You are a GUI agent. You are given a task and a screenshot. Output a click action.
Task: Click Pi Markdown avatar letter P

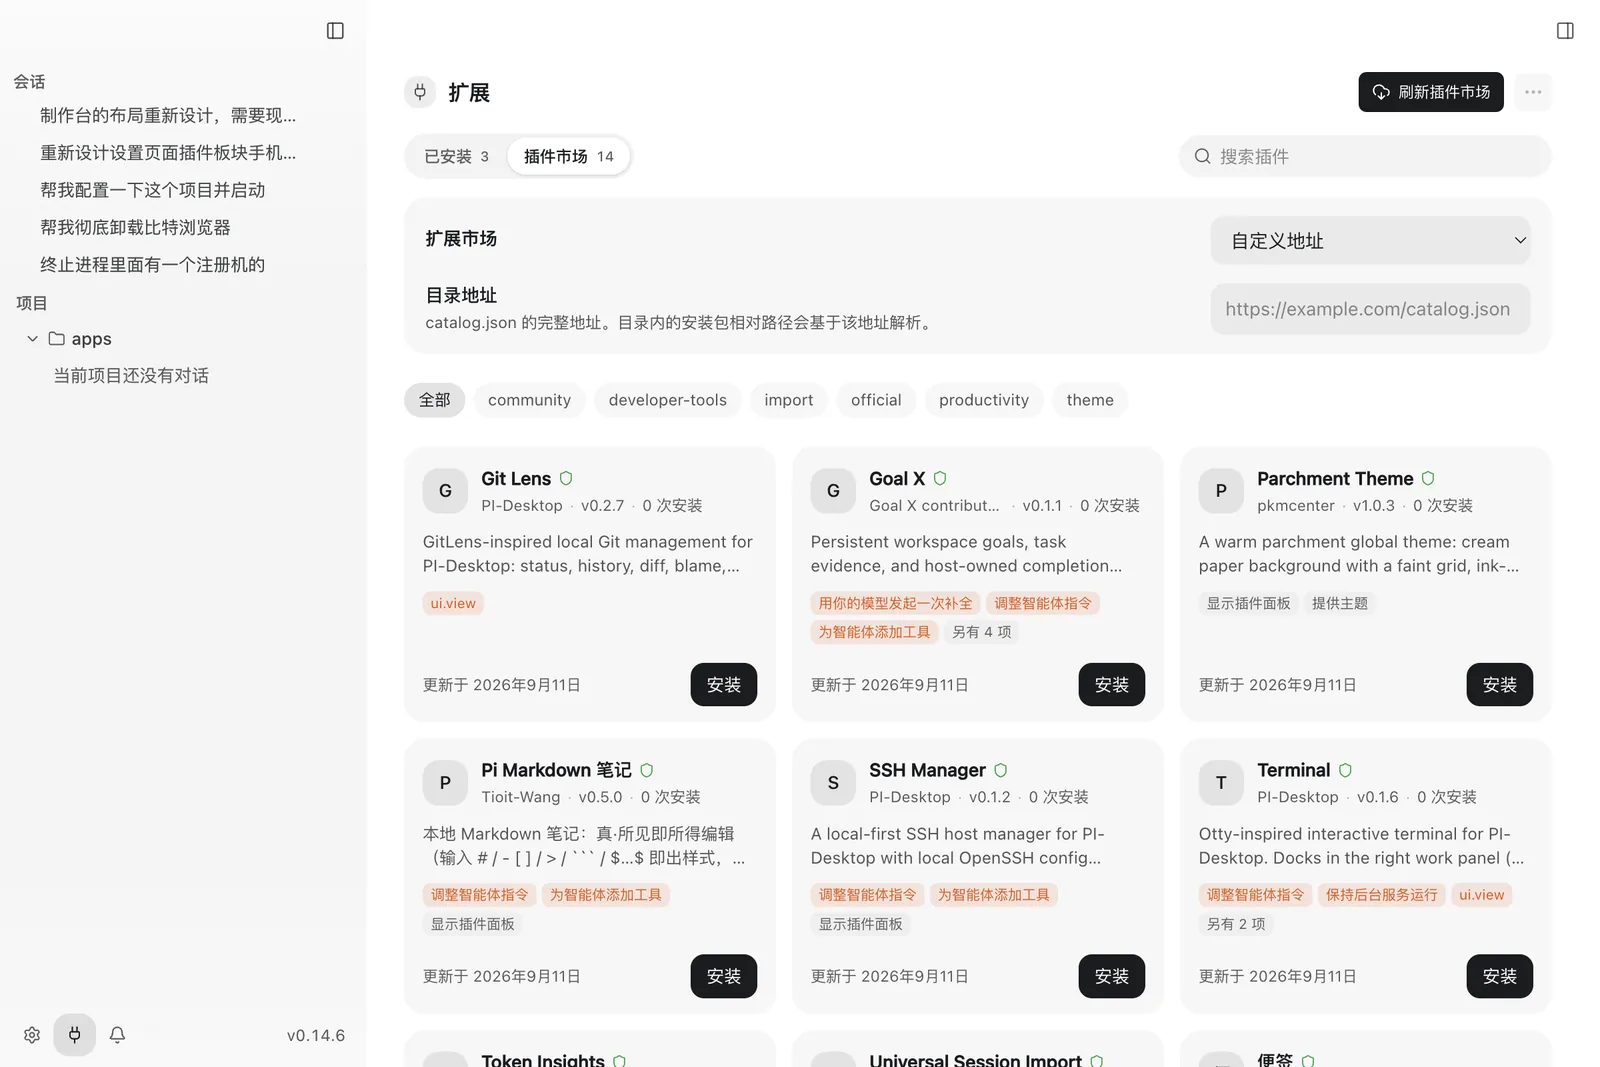445,783
